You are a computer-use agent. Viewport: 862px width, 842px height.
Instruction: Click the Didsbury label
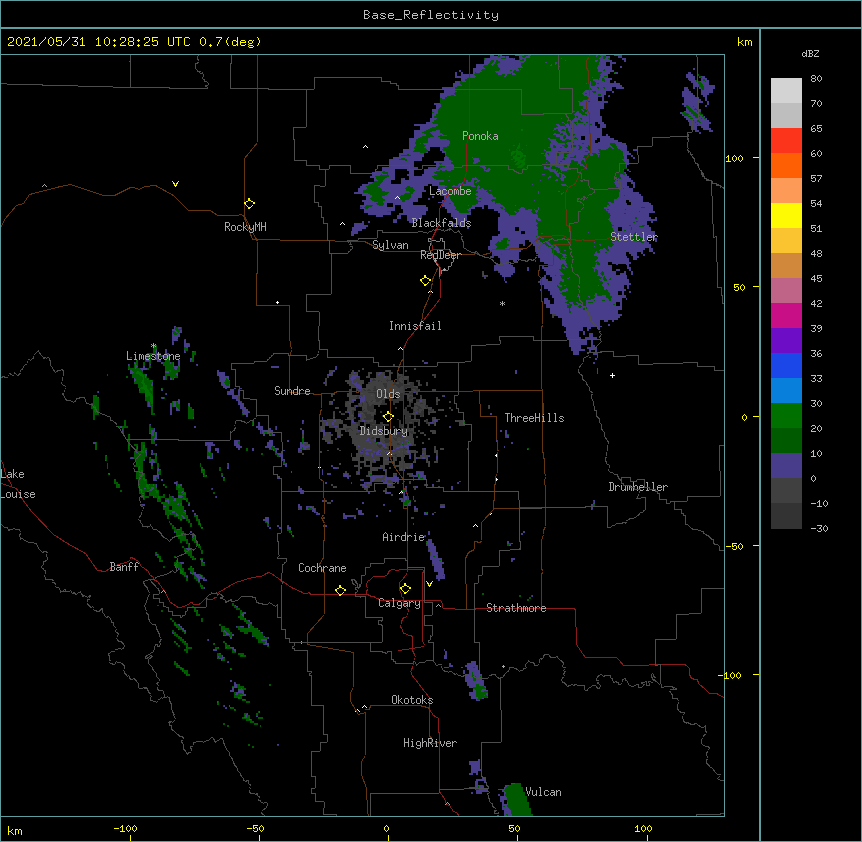[384, 431]
